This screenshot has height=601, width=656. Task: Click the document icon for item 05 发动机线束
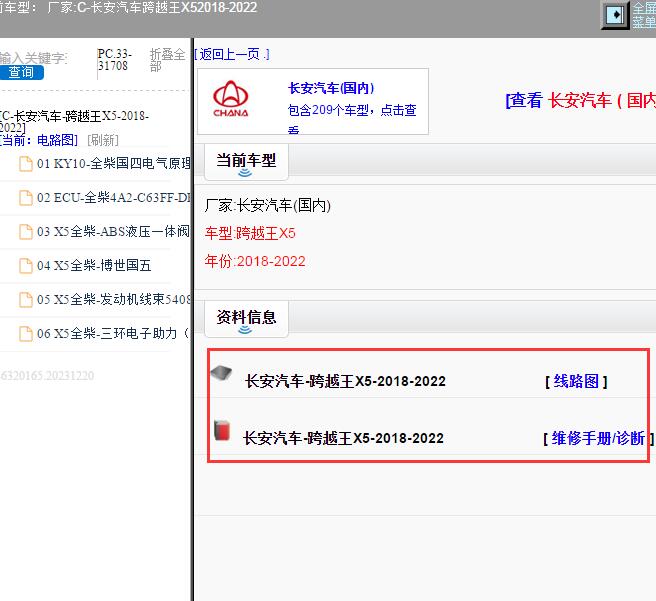coord(26,299)
